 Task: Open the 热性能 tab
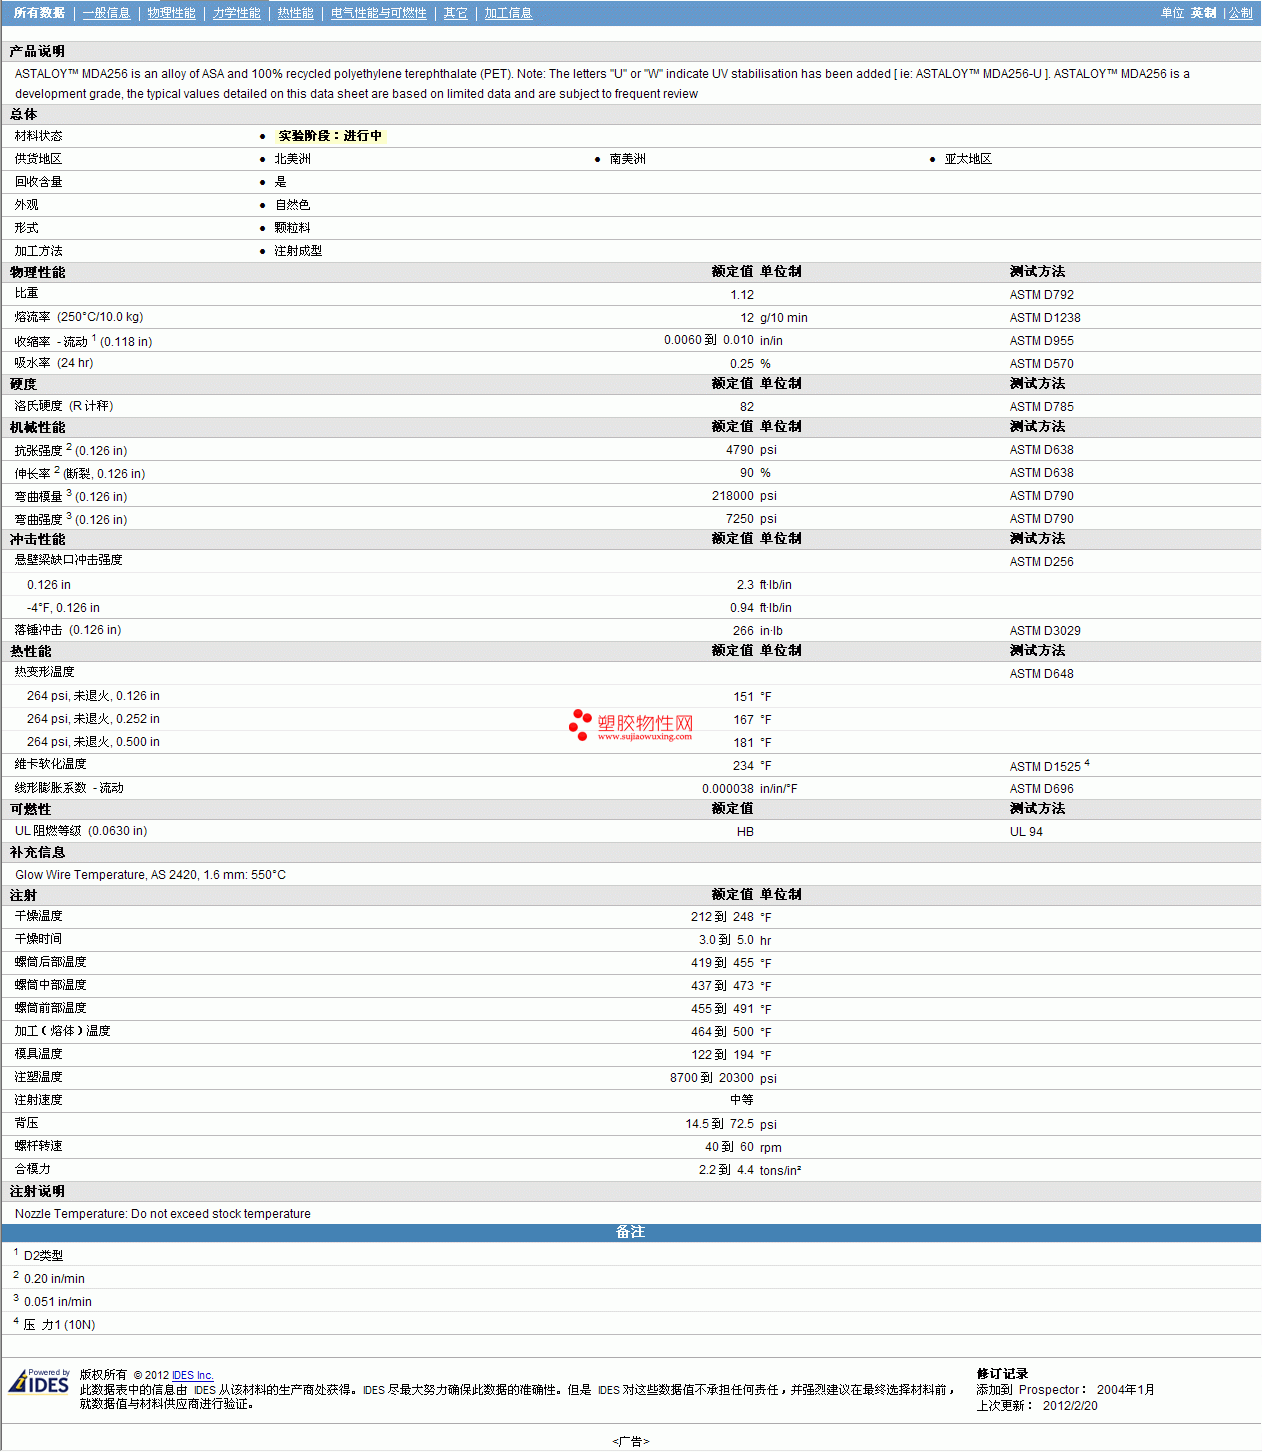tap(295, 13)
